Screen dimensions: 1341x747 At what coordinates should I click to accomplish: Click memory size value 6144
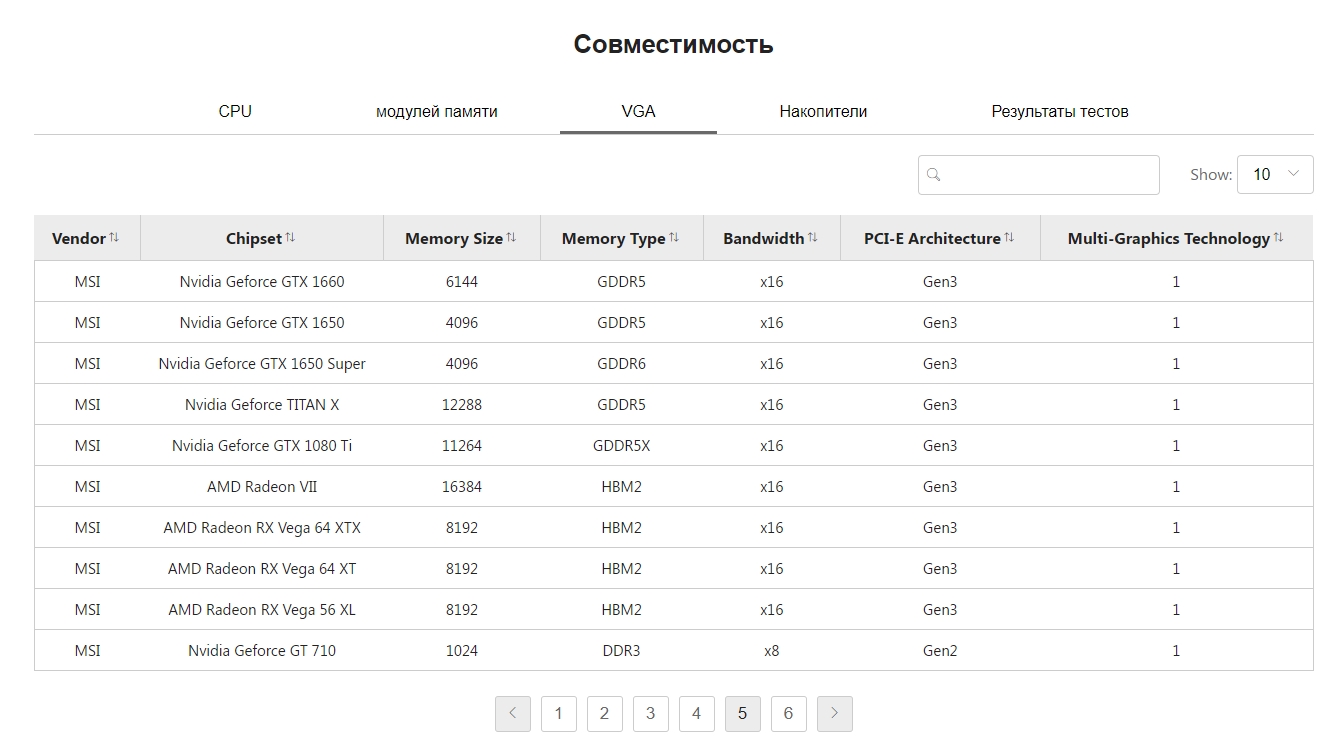point(462,282)
